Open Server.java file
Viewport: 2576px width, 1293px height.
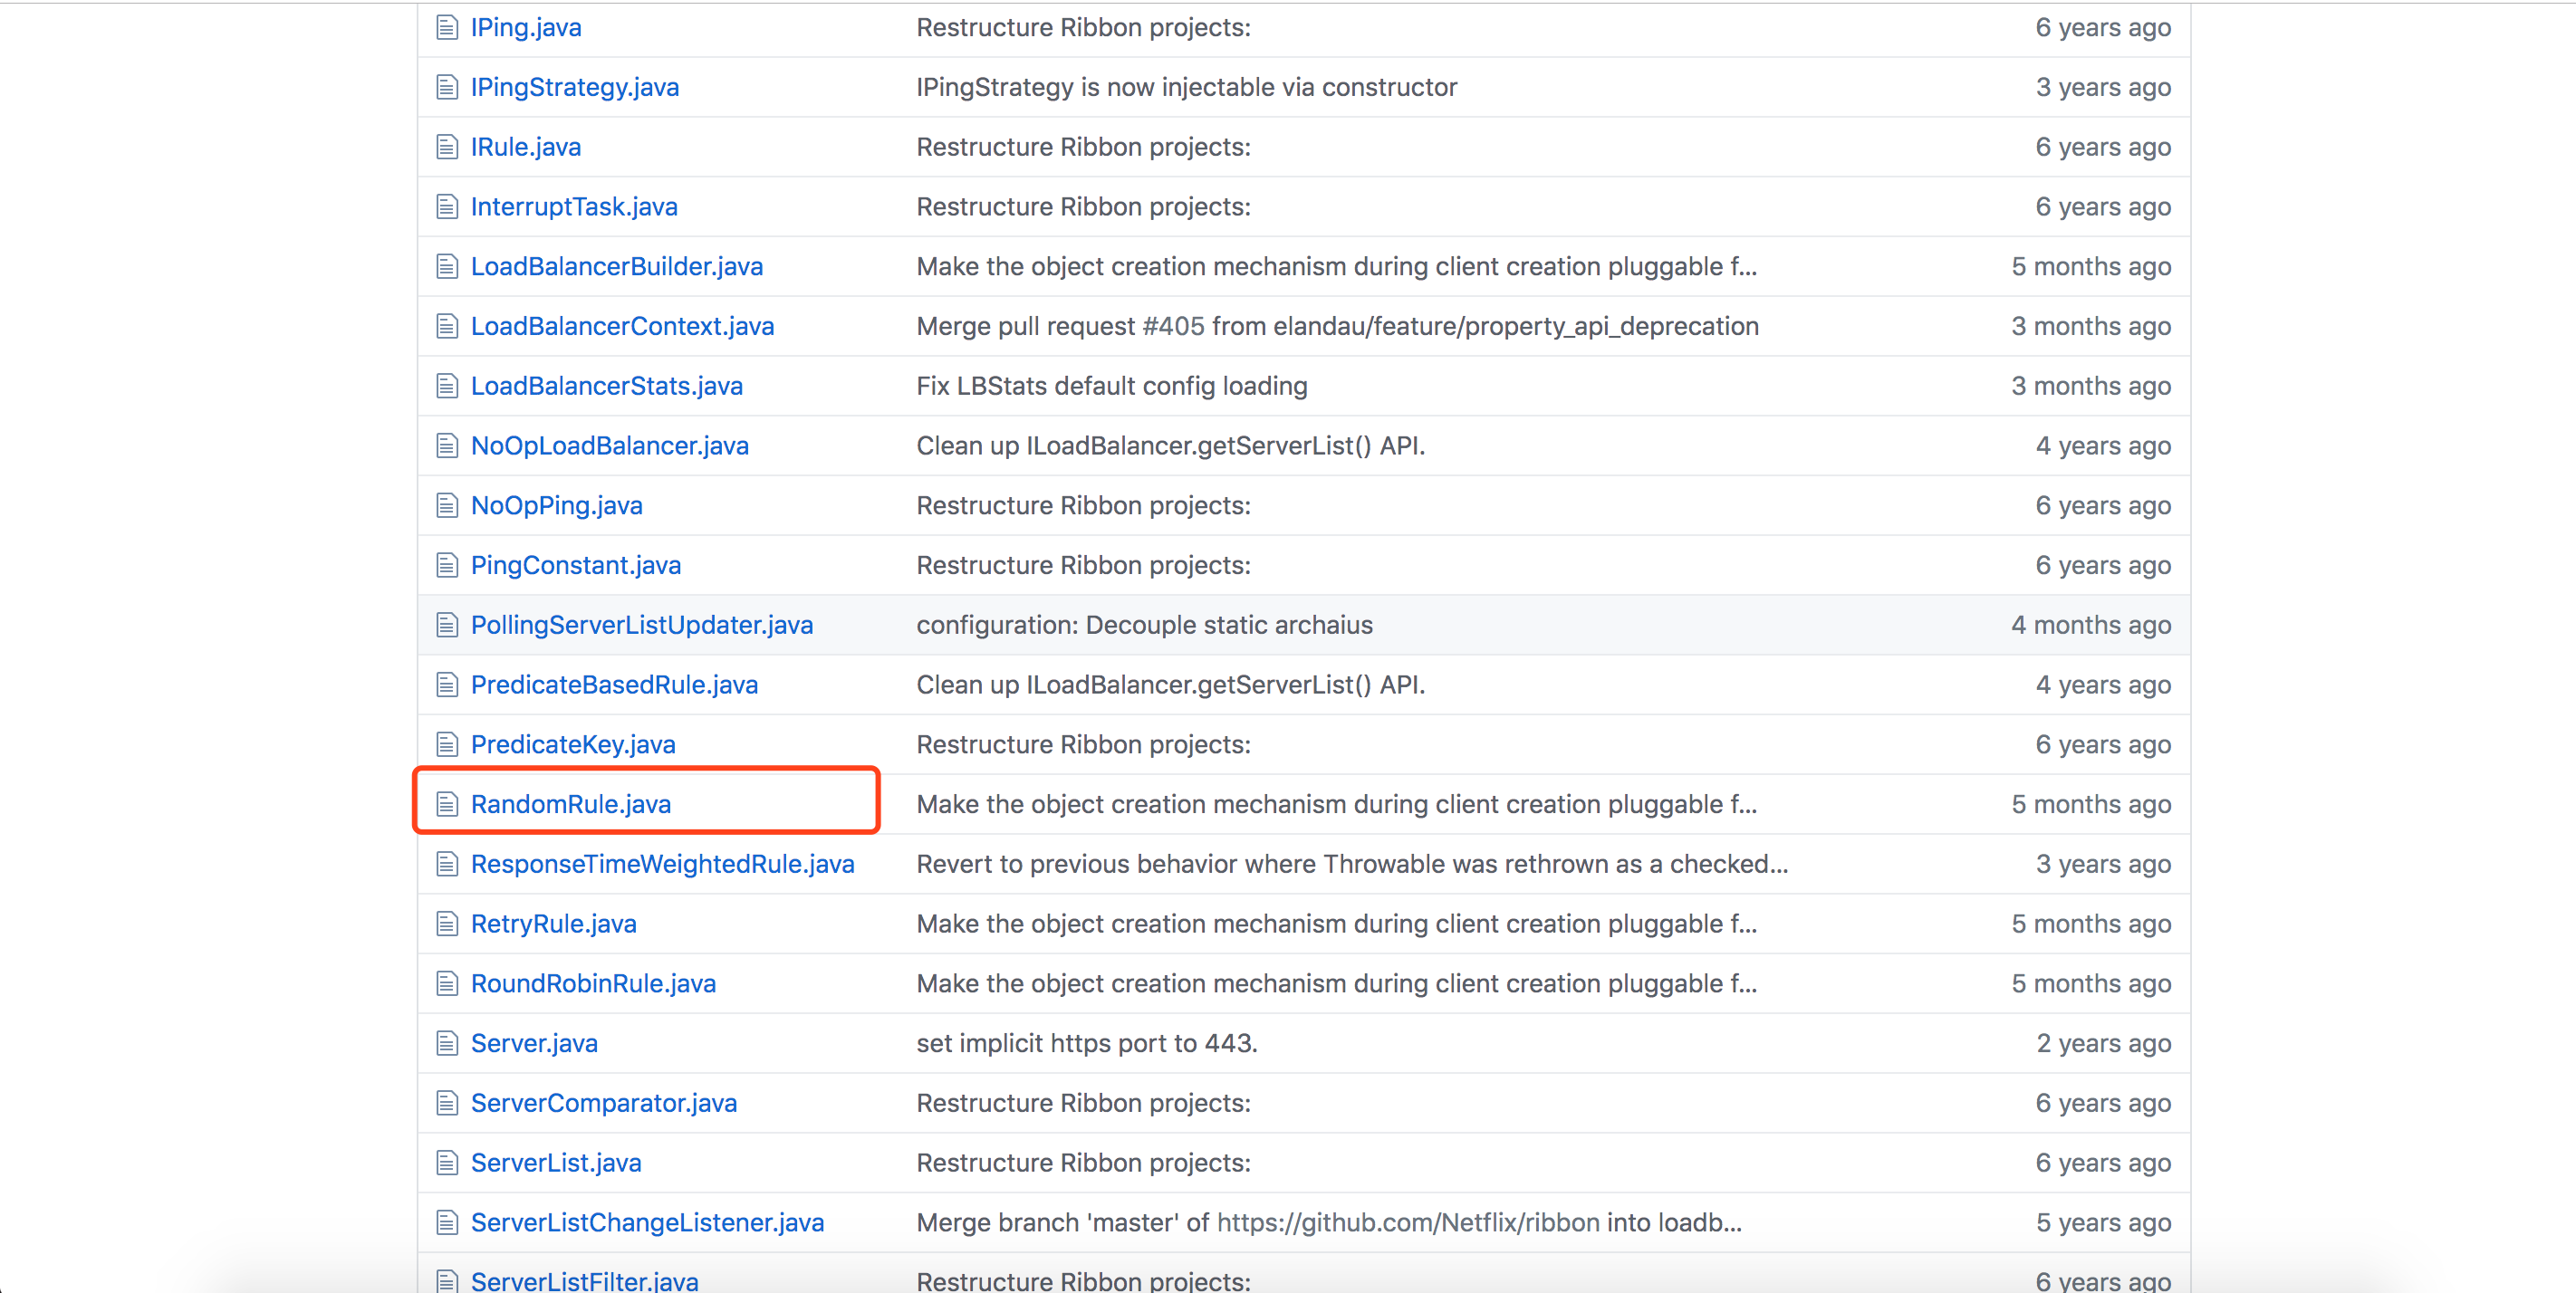[x=534, y=1043]
